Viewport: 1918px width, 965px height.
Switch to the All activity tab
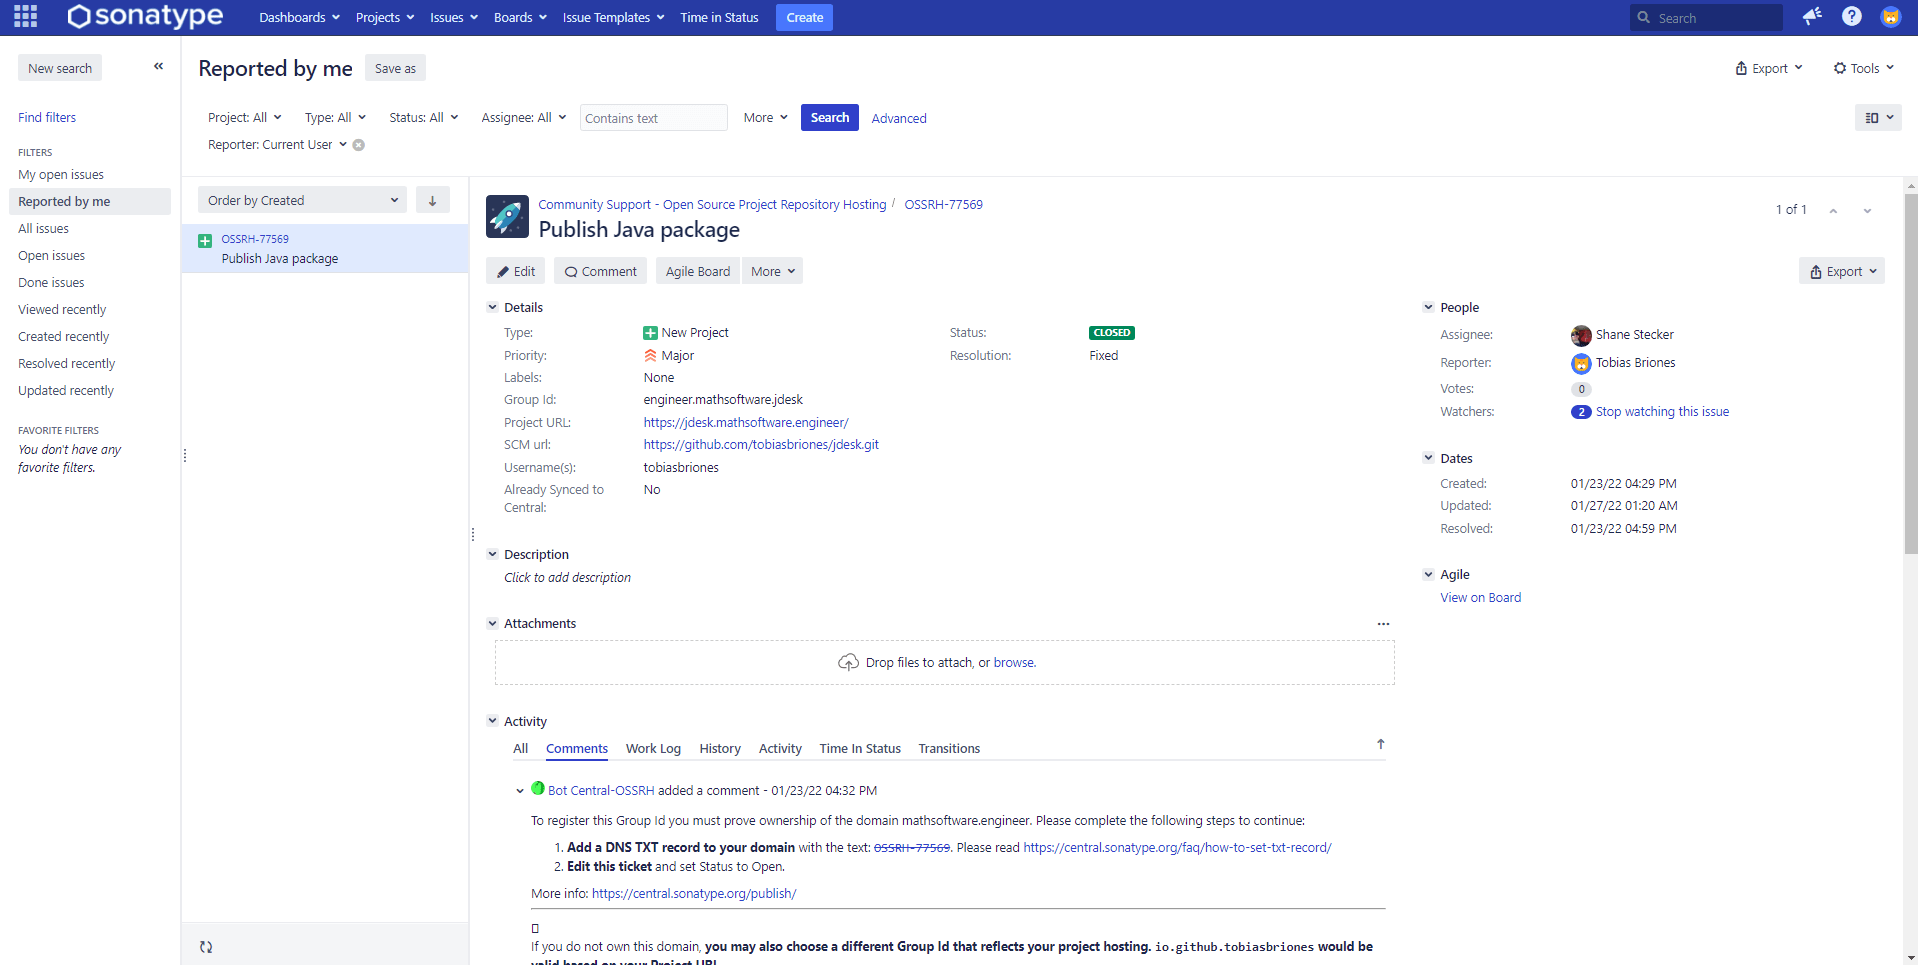[520, 748]
